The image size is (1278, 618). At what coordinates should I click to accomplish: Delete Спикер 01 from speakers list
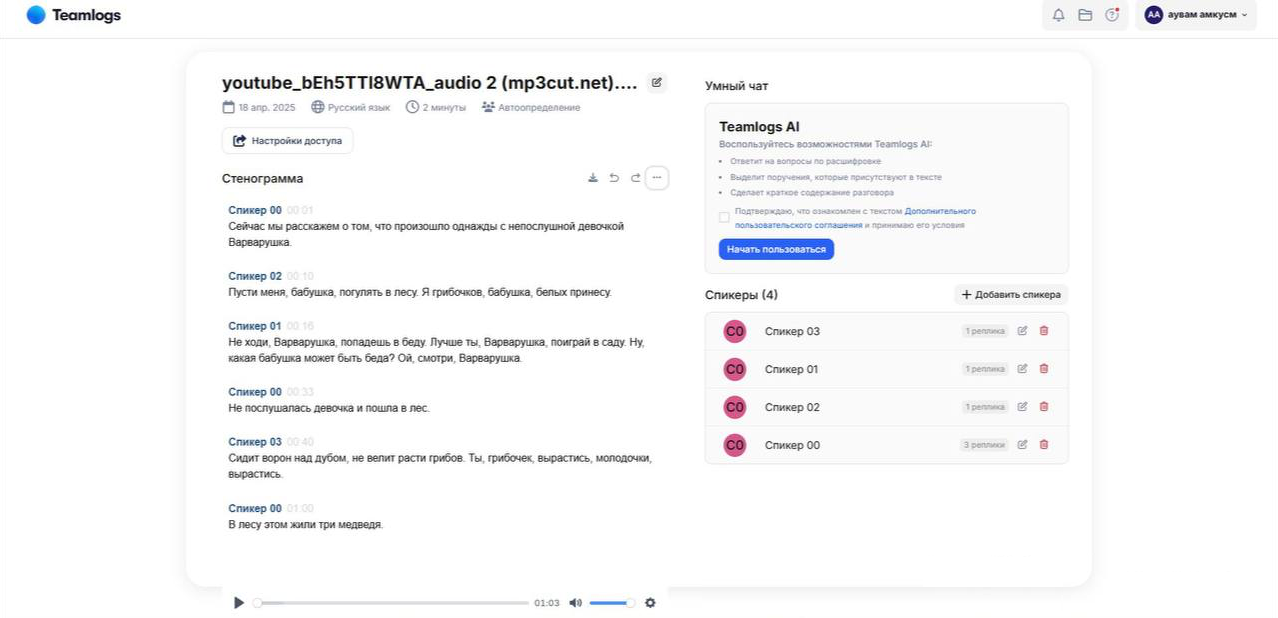(x=1044, y=369)
